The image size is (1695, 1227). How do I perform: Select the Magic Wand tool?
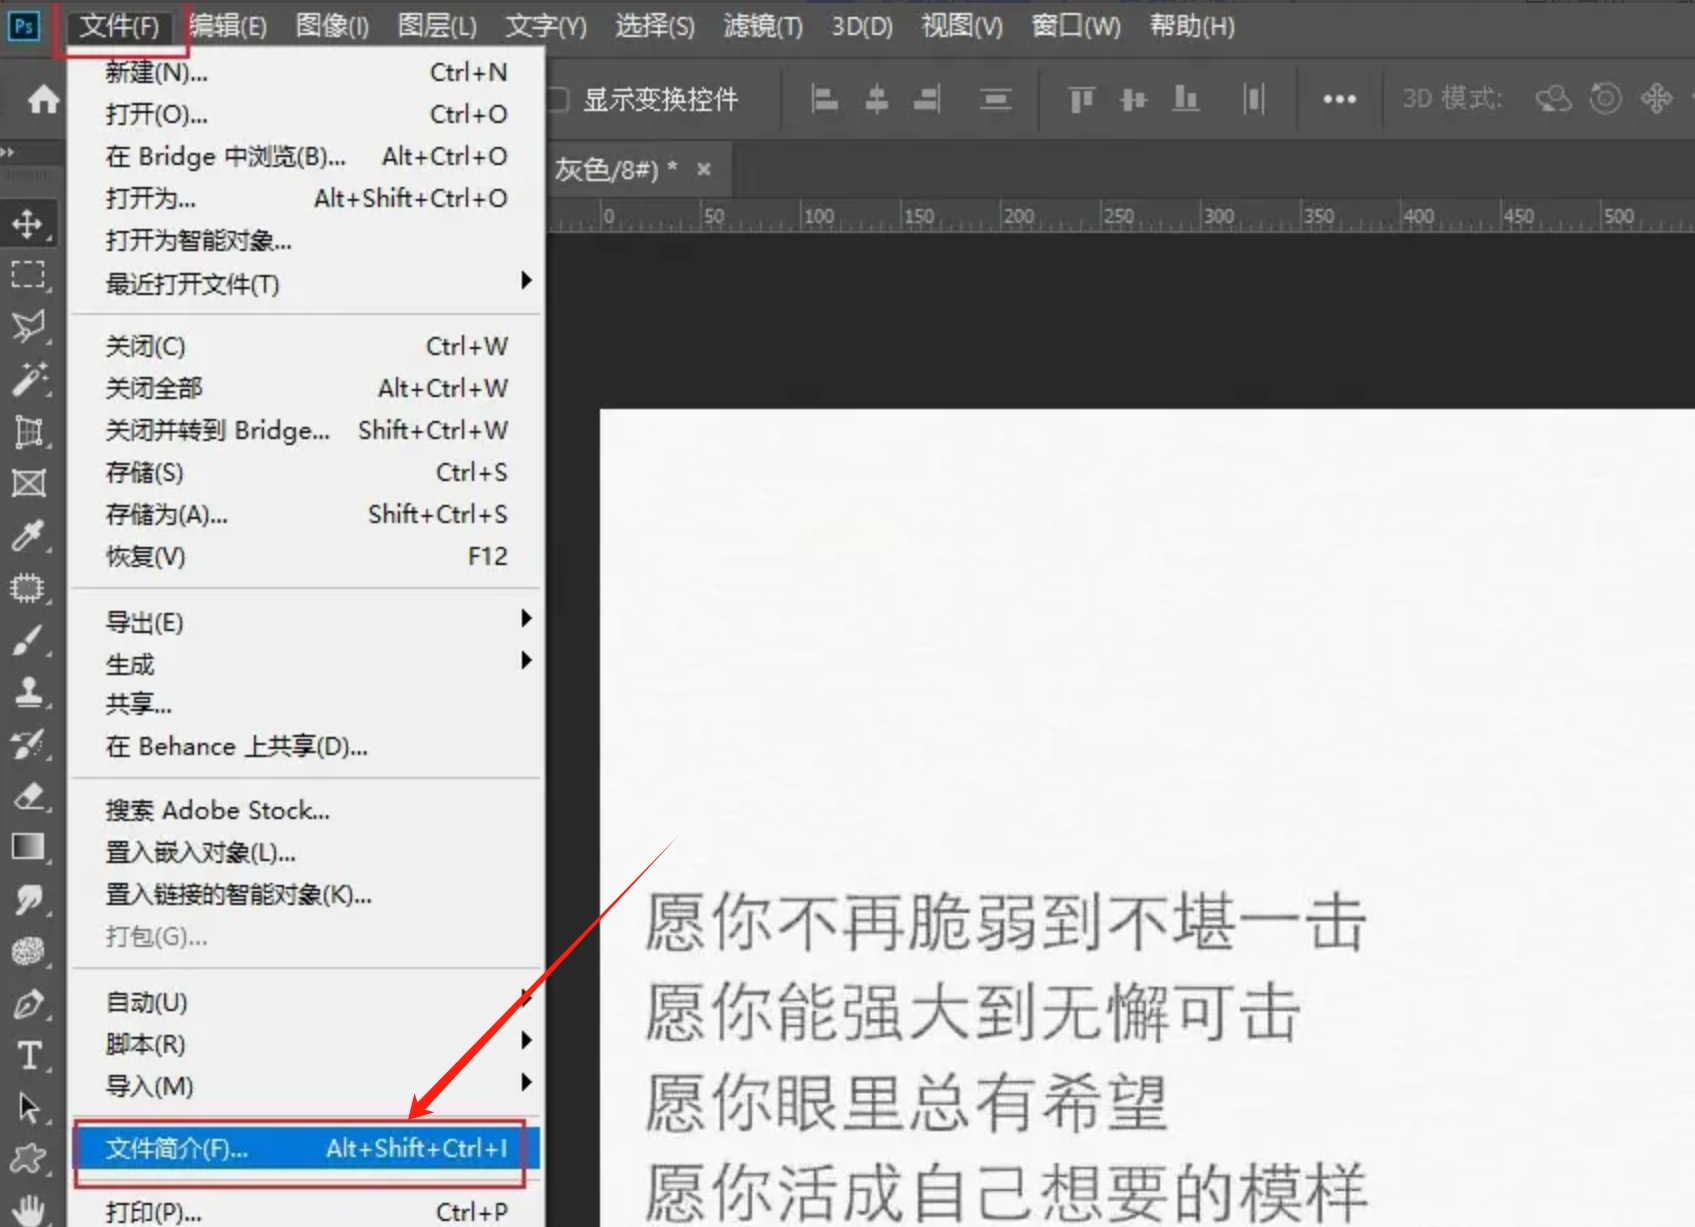click(x=28, y=379)
